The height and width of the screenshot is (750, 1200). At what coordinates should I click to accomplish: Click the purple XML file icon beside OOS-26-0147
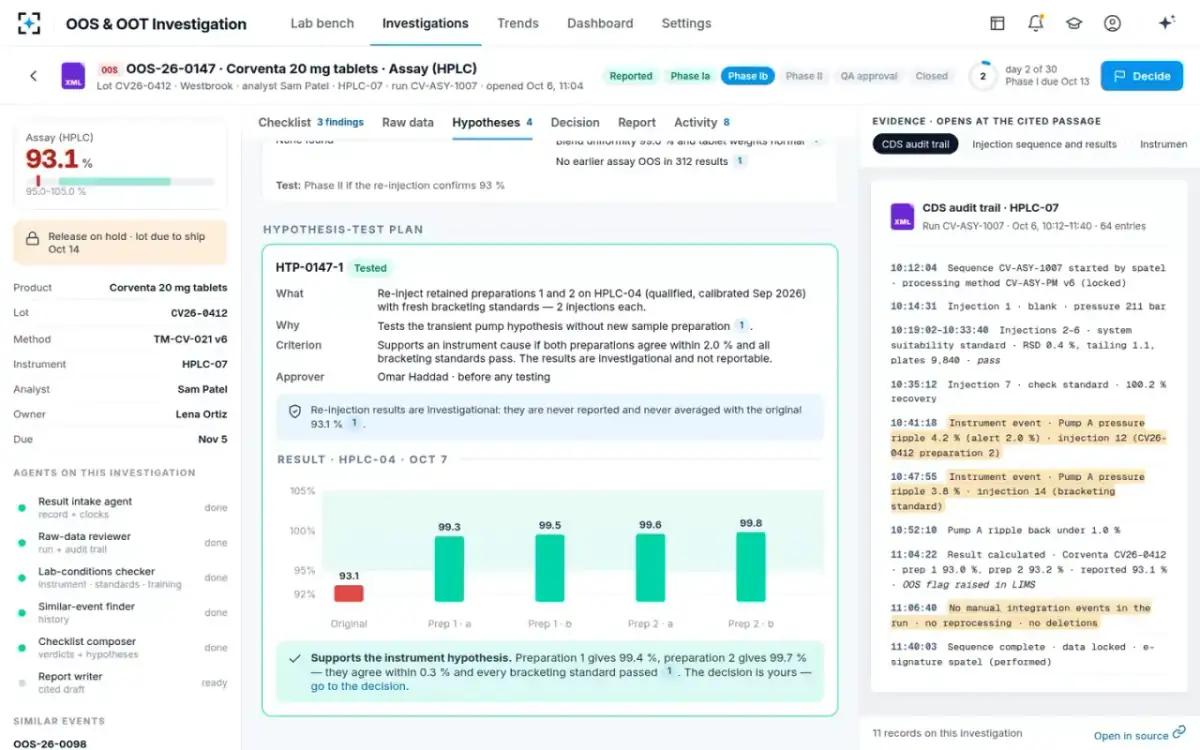coord(73,76)
